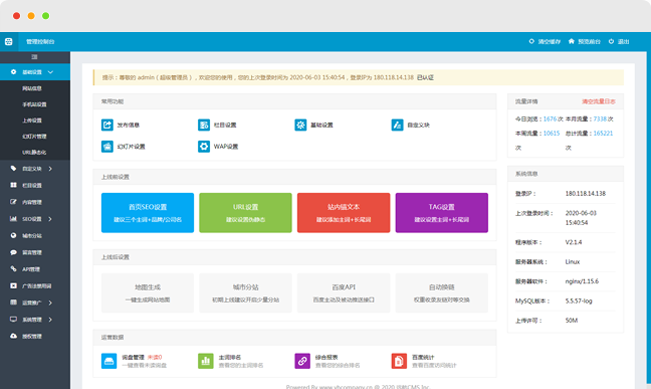Expand the 系统管理 sidebar menu

pos(35,320)
